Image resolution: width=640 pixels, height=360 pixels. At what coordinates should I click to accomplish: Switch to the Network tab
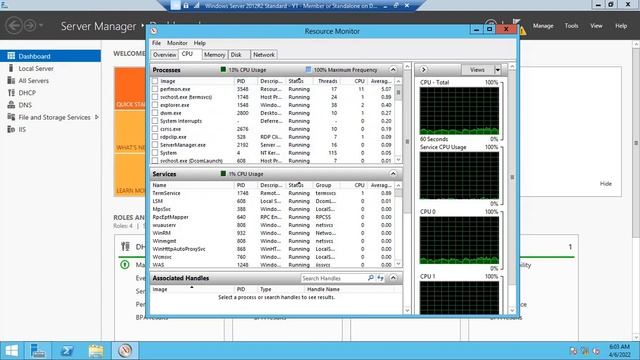[264, 55]
